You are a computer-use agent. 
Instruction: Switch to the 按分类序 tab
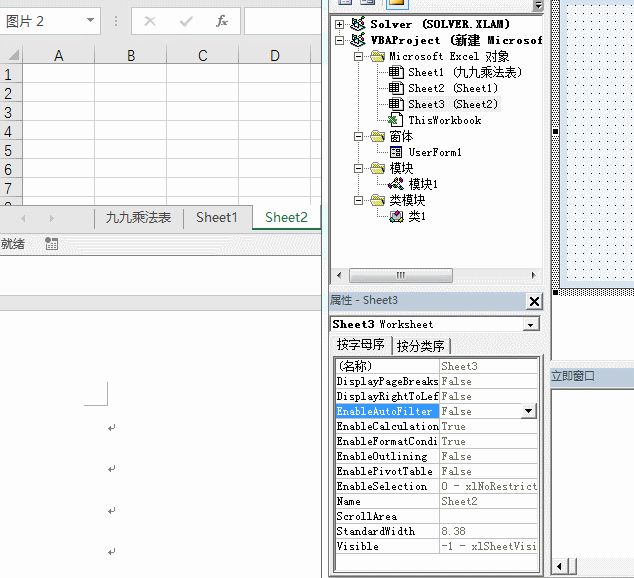pyautogui.click(x=421, y=346)
